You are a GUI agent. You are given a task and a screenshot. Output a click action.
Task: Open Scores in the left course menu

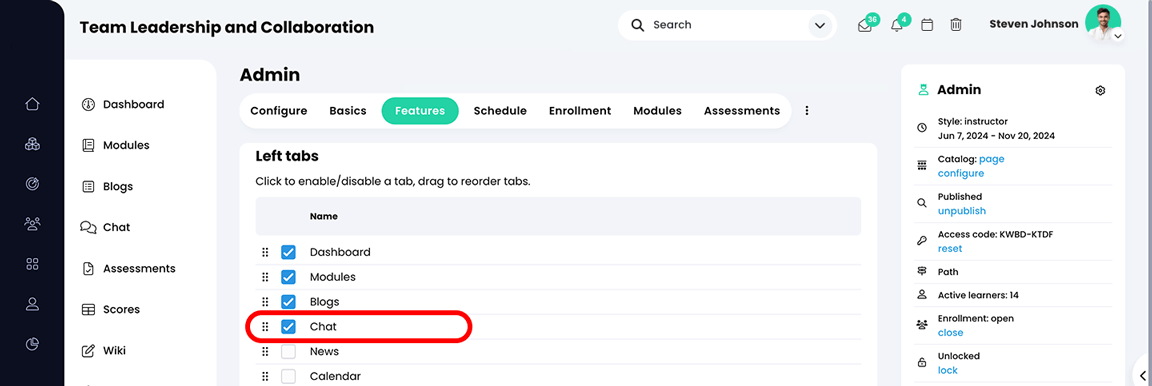[x=110, y=310]
